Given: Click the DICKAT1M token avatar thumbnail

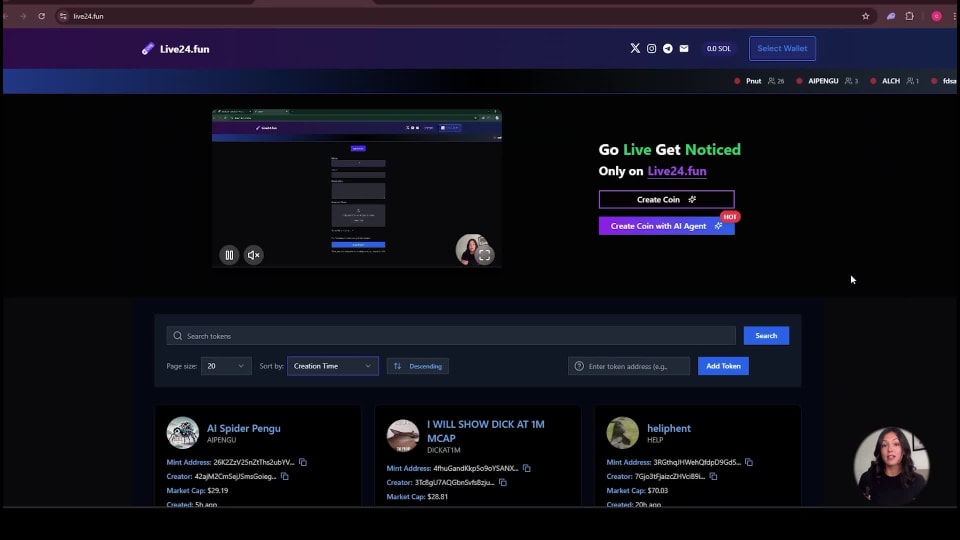Looking at the screenshot, I should pyautogui.click(x=402, y=436).
